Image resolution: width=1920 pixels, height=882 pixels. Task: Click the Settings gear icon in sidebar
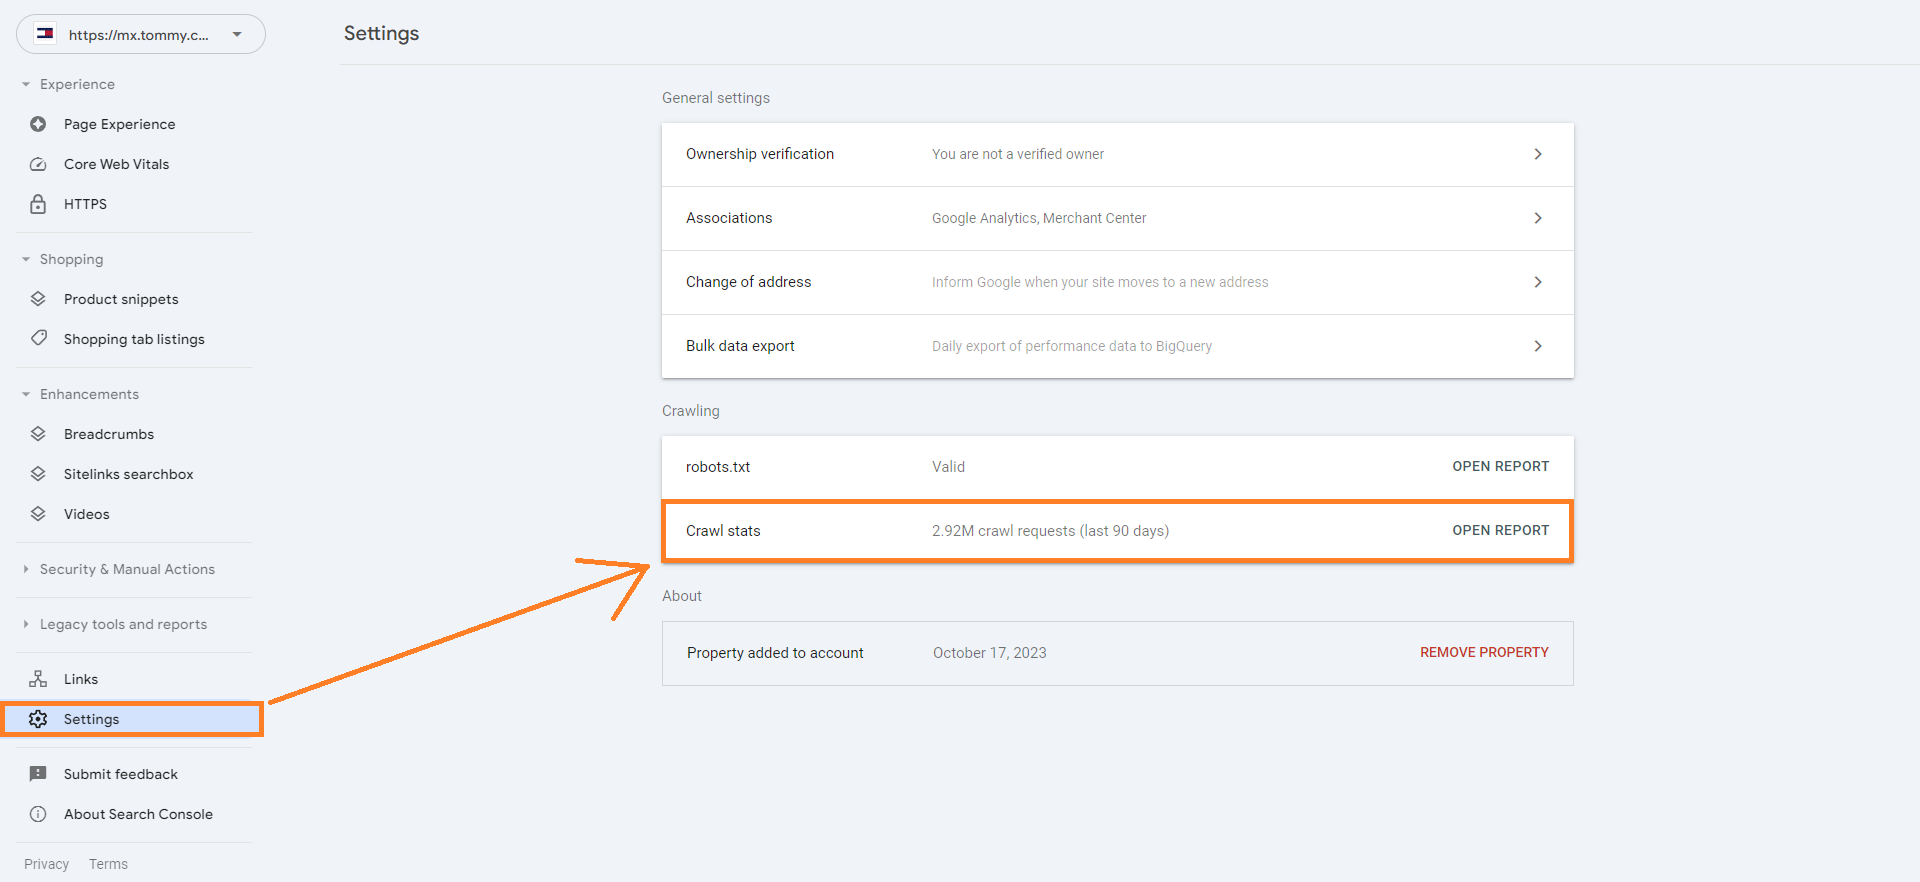pyautogui.click(x=38, y=719)
